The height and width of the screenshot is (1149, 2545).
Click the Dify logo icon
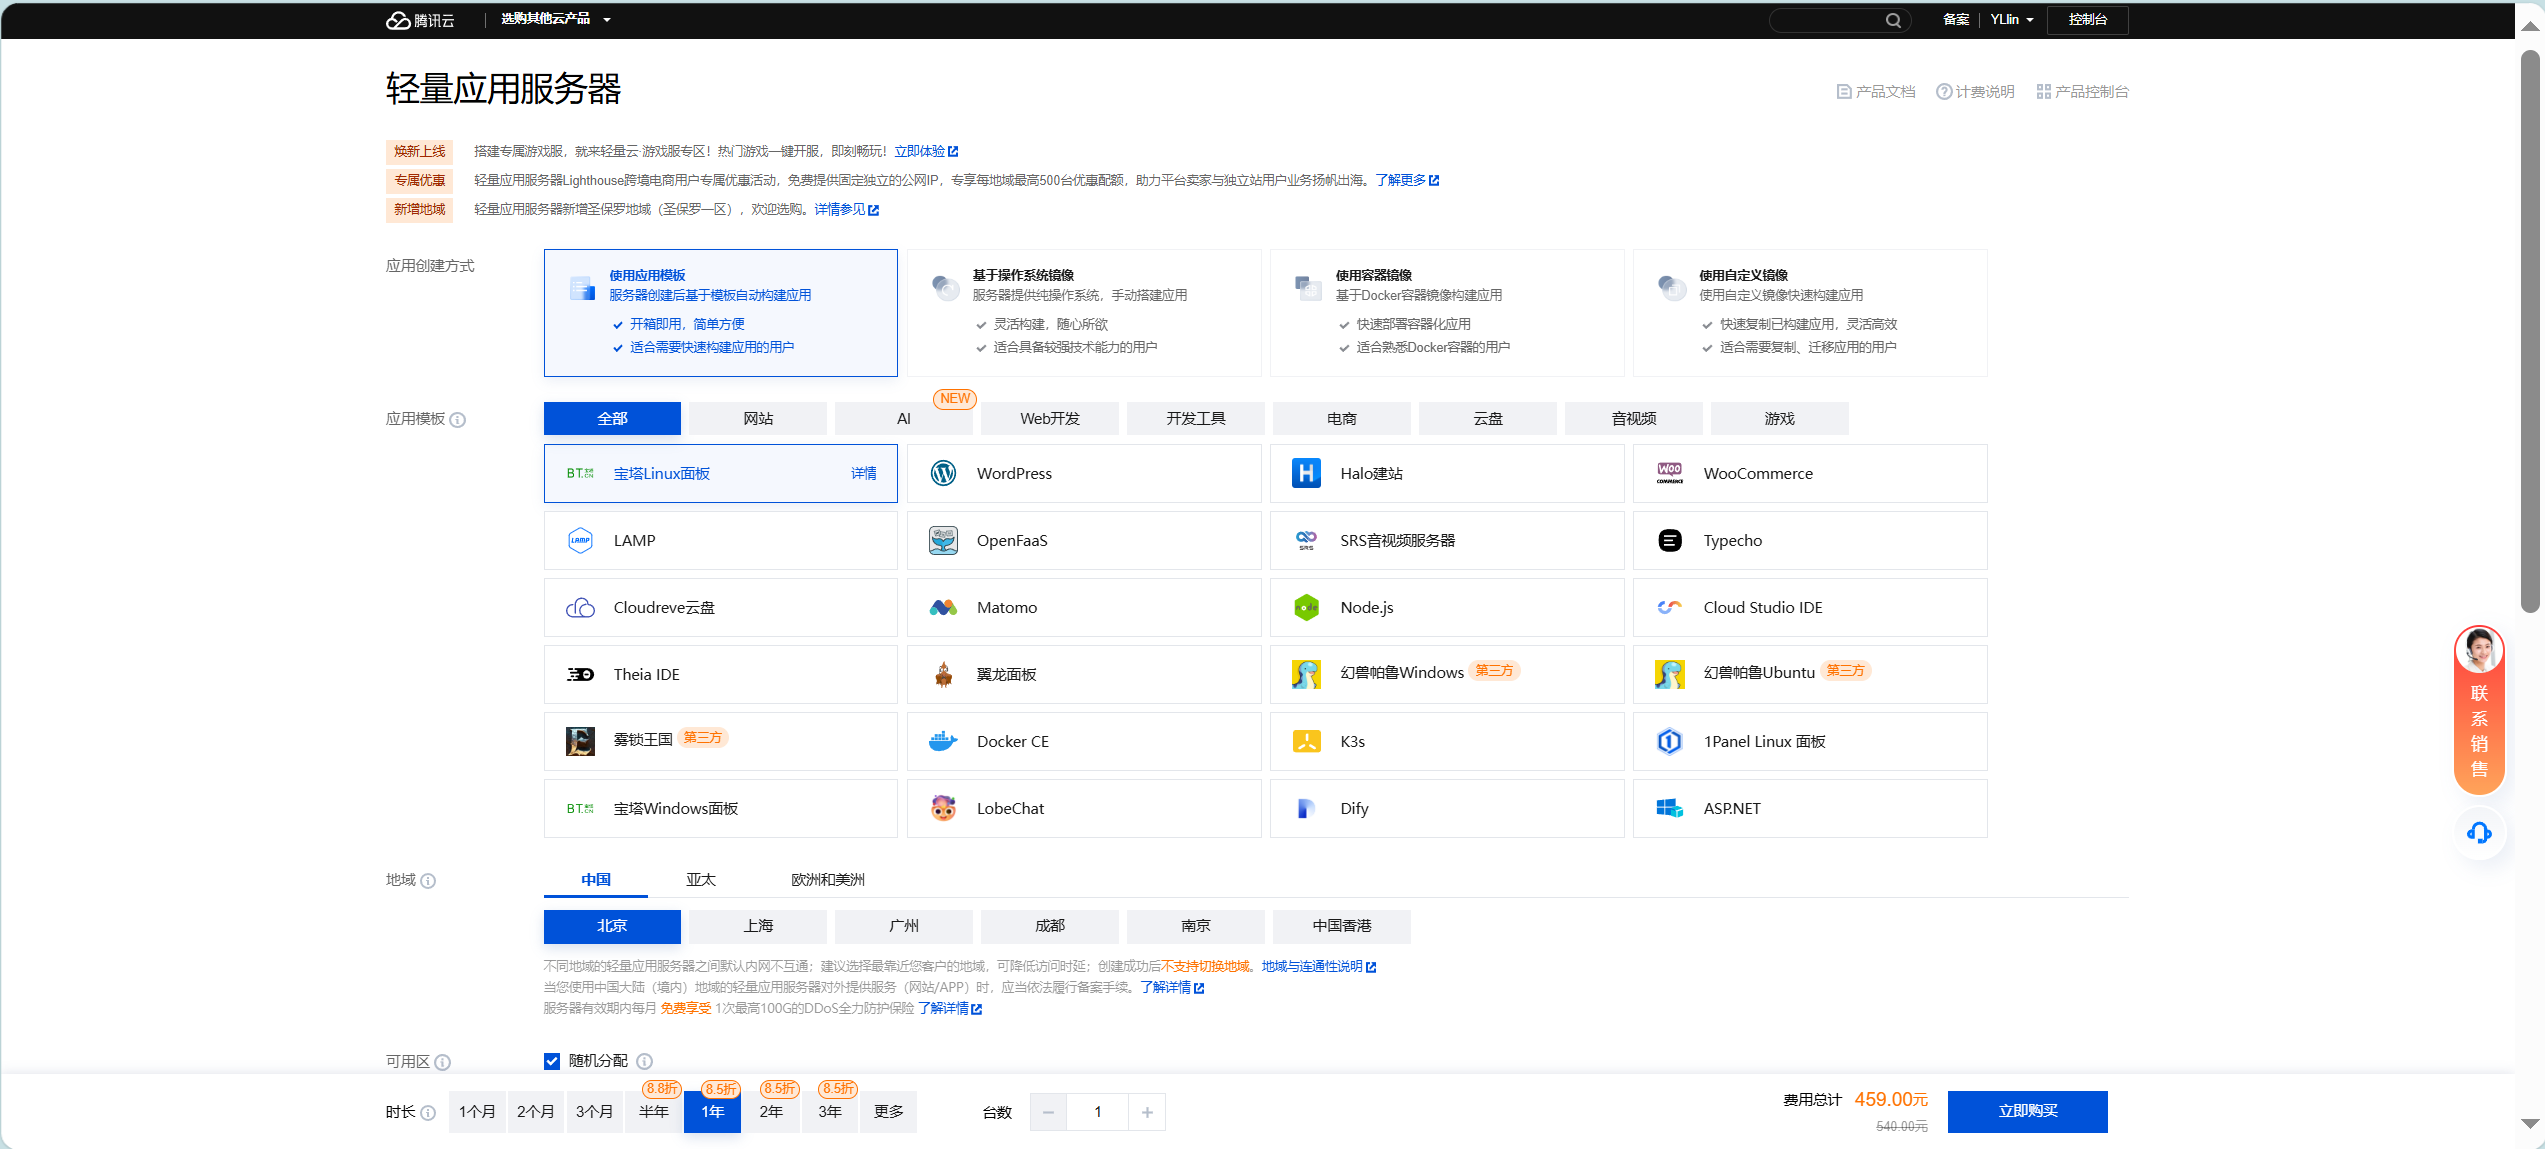click(x=1306, y=808)
